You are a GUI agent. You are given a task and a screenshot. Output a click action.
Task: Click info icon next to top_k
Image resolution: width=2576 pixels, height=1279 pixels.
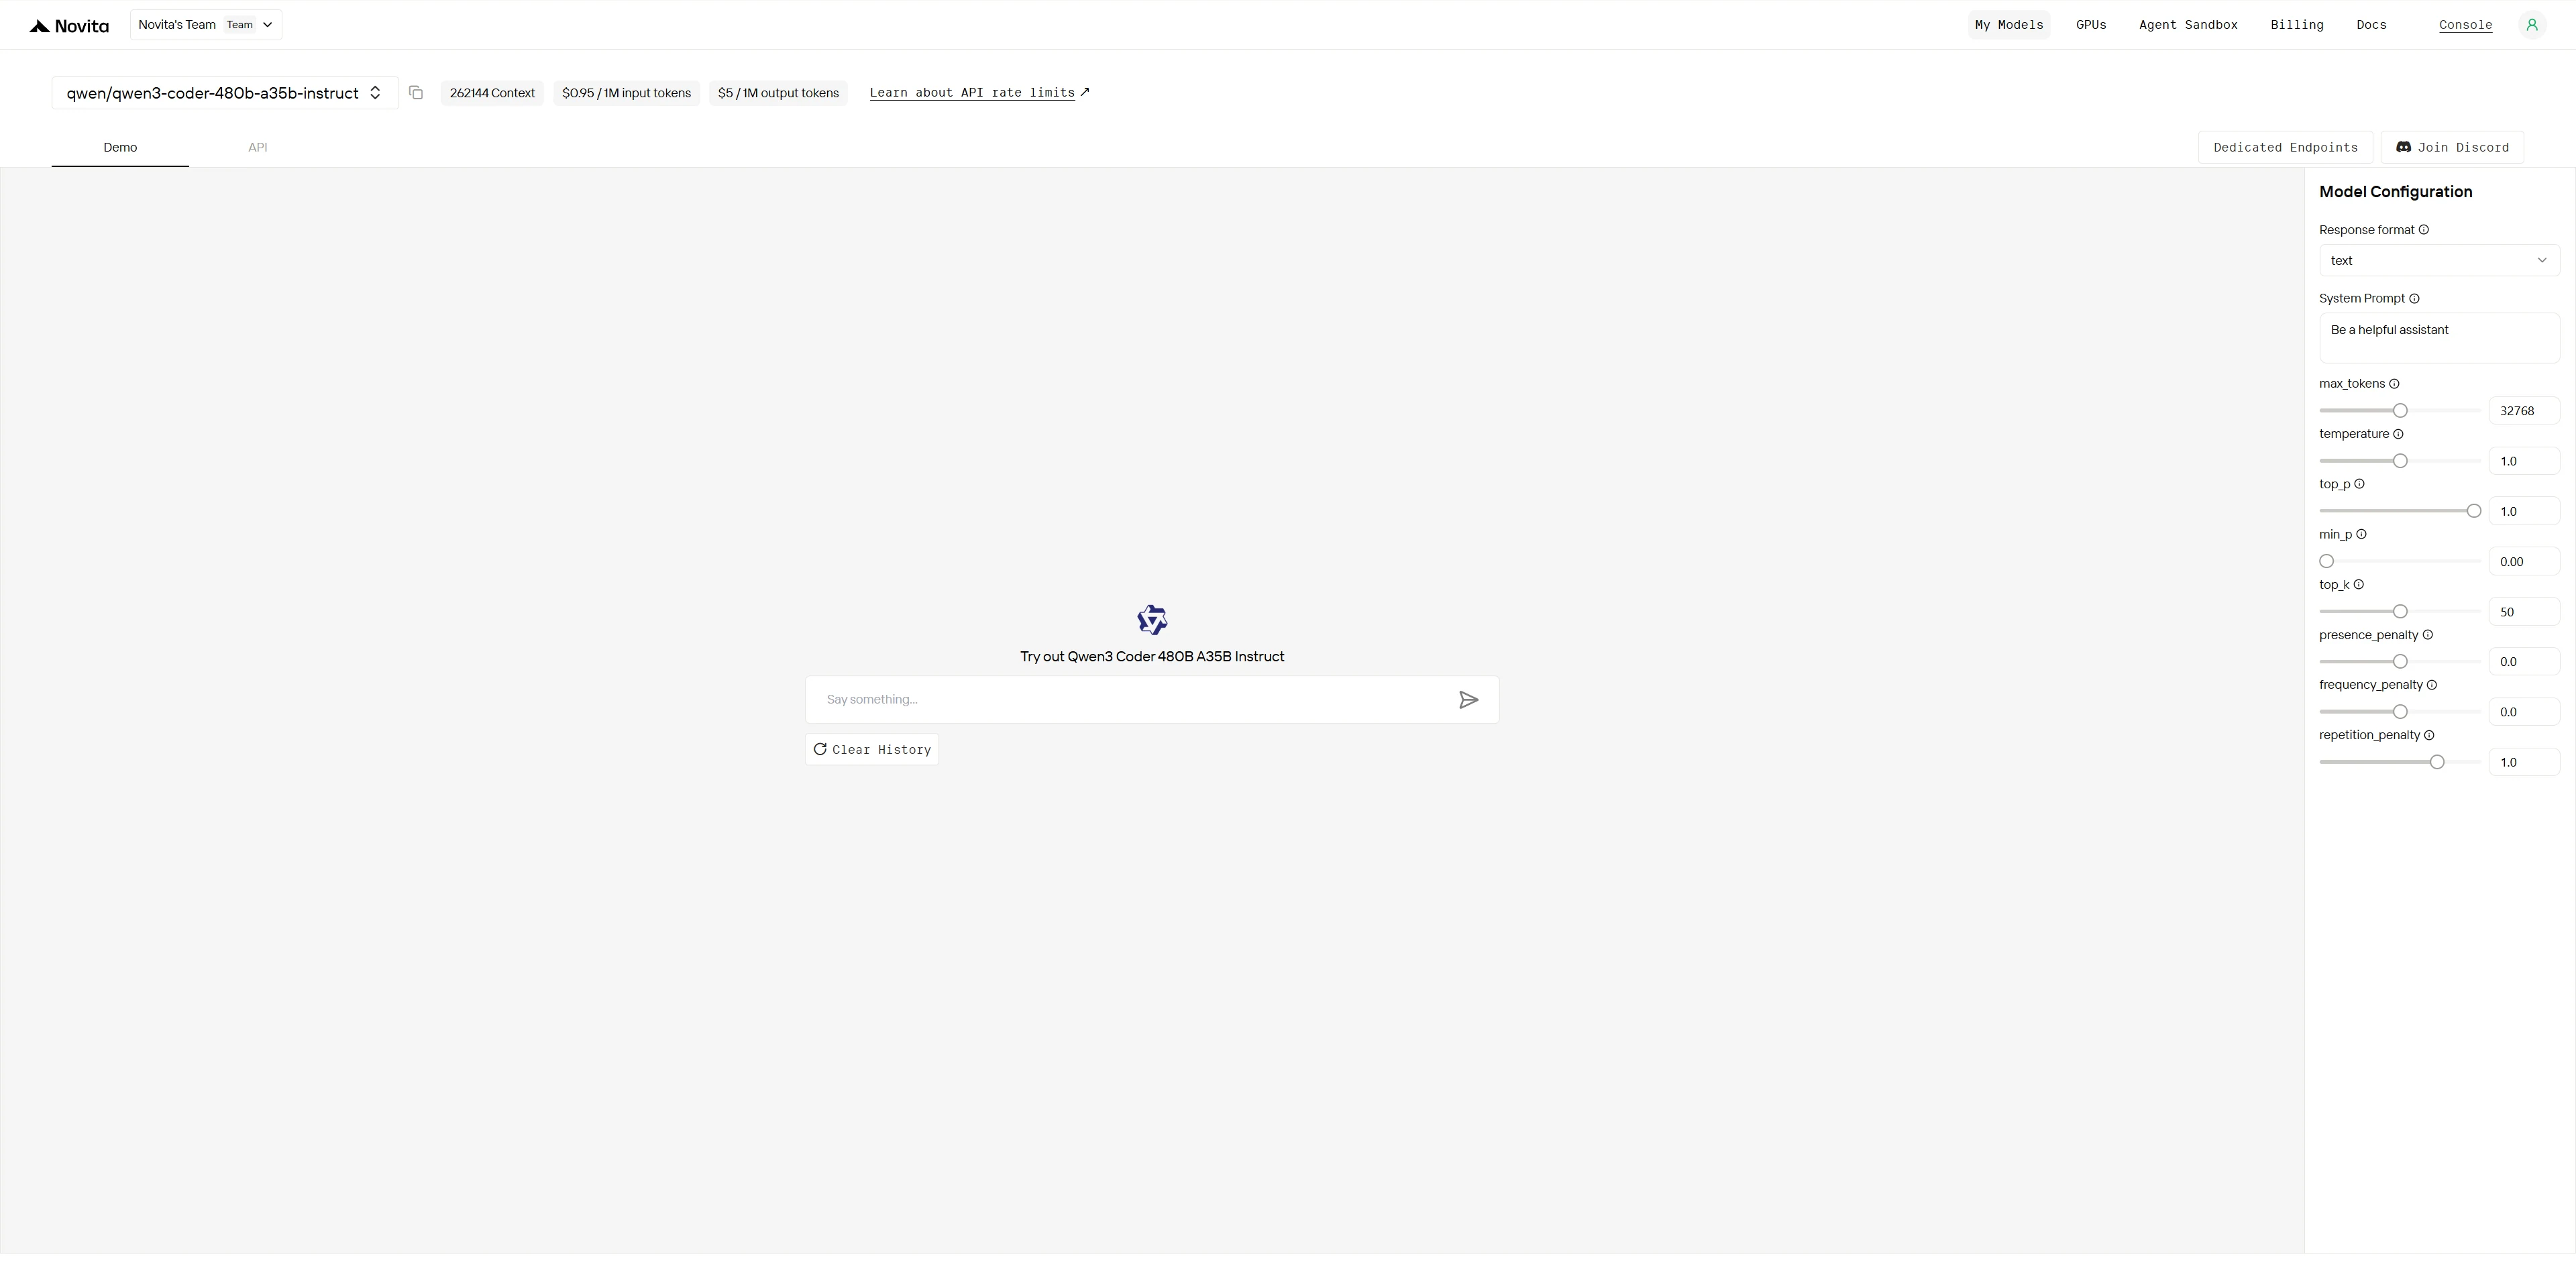tap(2358, 585)
